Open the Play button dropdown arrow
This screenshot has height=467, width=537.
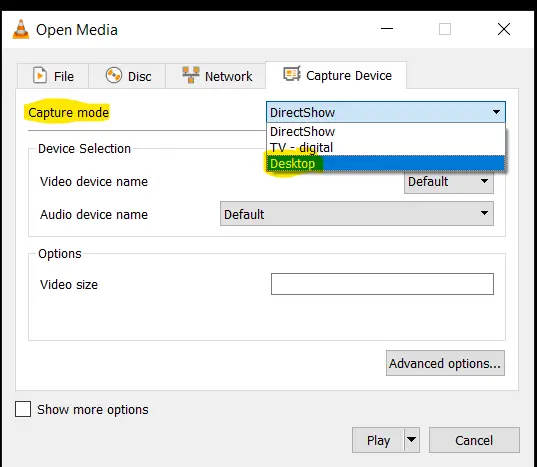[412, 440]
